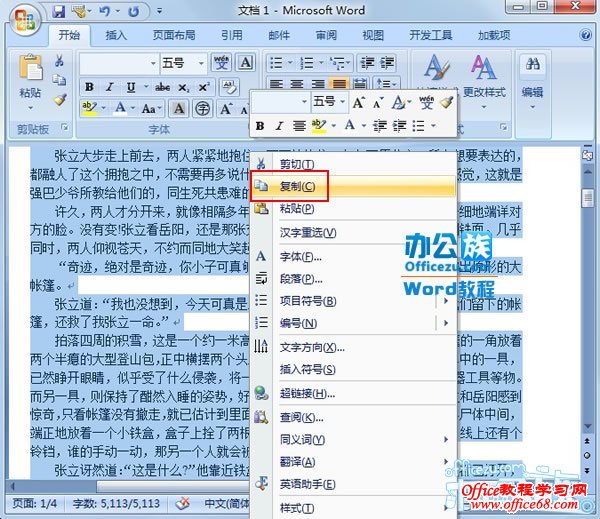600x519 pixels.
Task: Open mini toolbar font name dropdown
Action: point(304,101)
